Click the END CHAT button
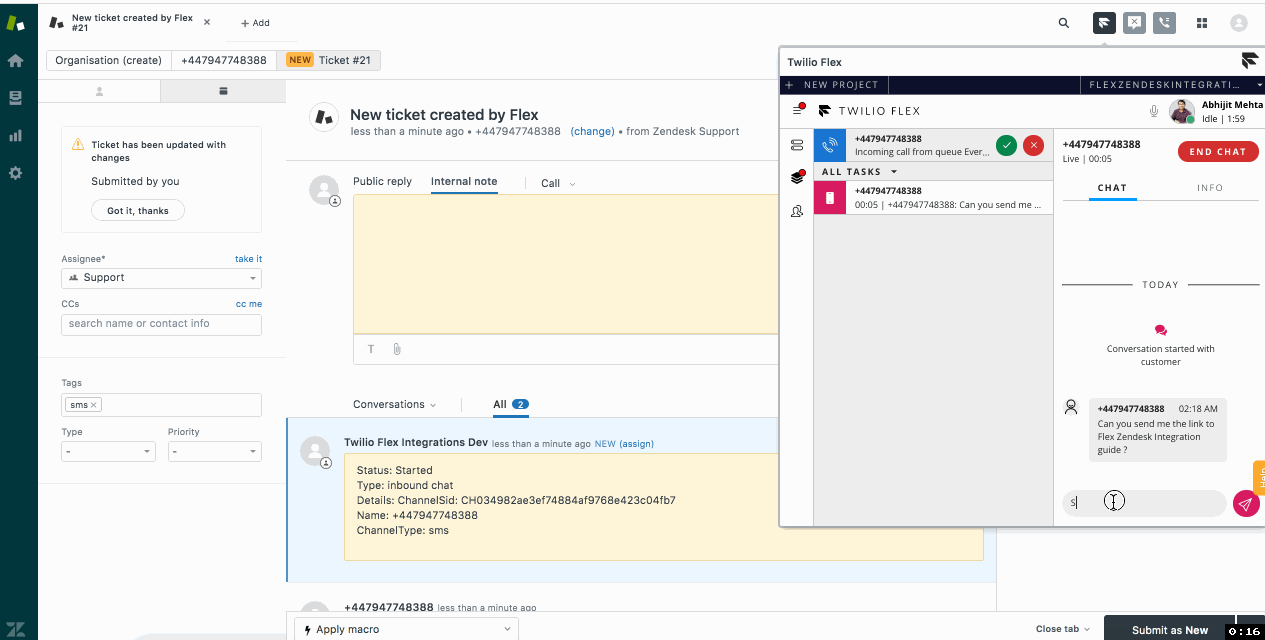Screen dimensions: 1265x640 point(1217,152)
